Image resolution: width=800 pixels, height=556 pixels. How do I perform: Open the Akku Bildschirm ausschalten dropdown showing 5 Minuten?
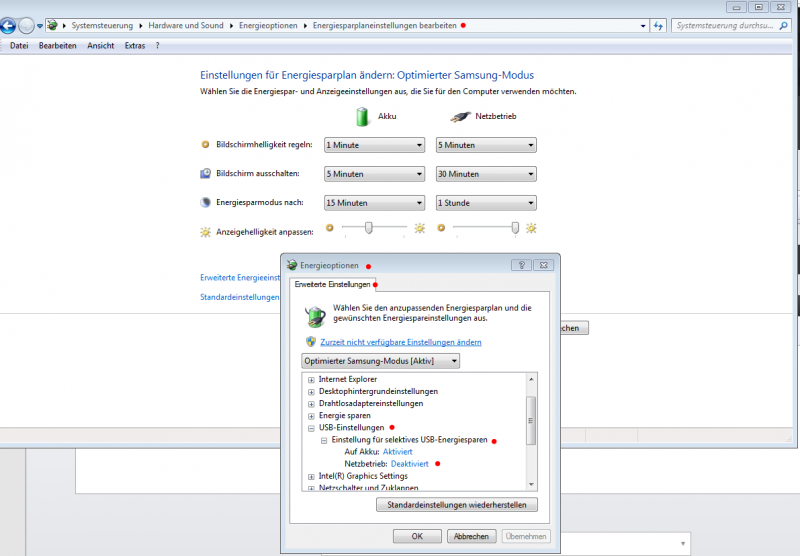(374, 174)
